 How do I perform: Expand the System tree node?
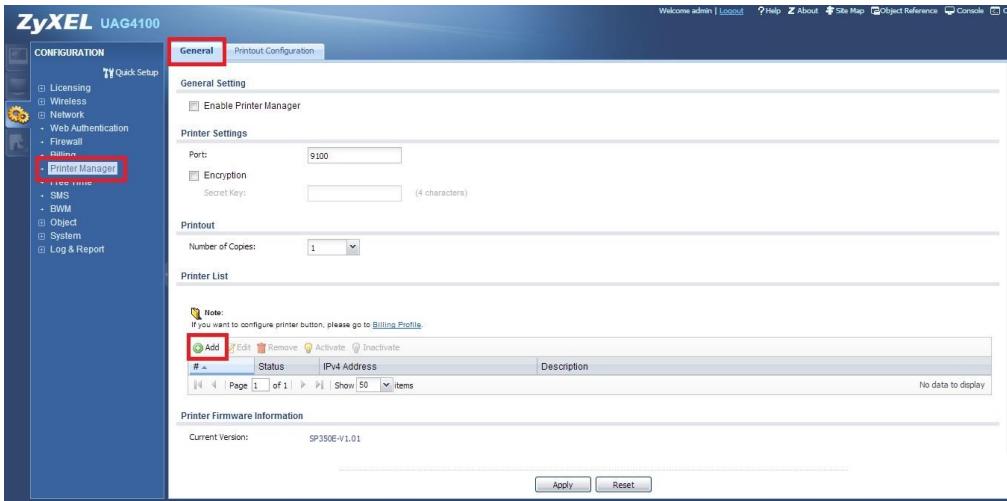(x=42, y=236)
